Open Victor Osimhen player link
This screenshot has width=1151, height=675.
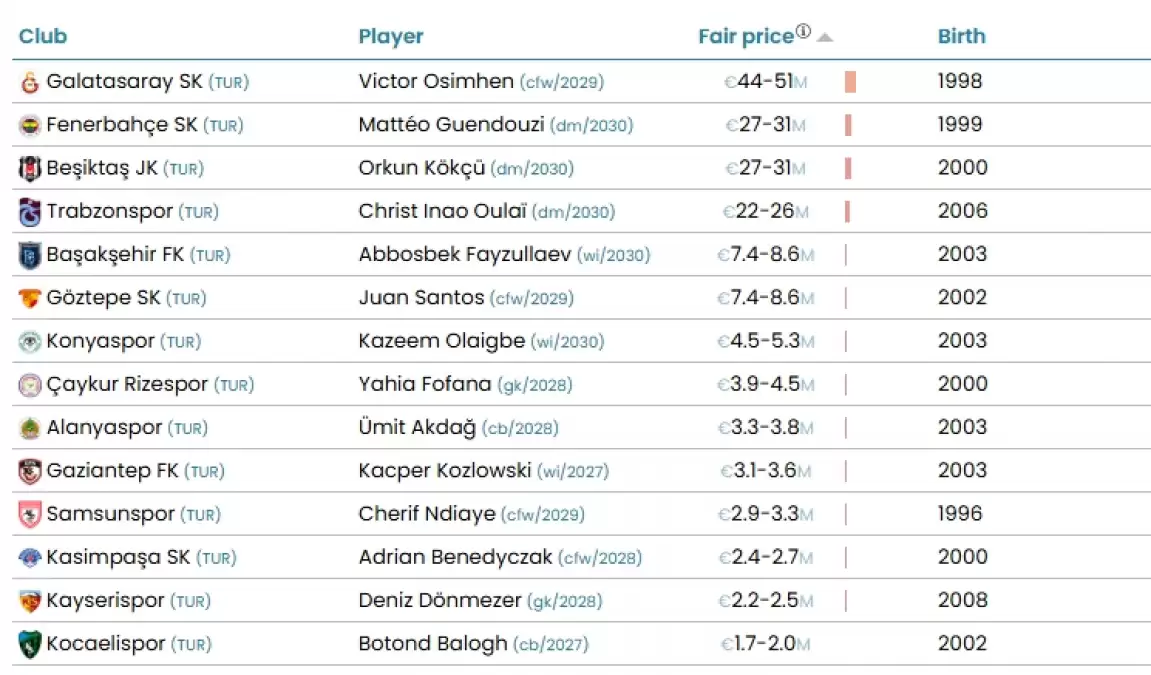click(436, 82)
